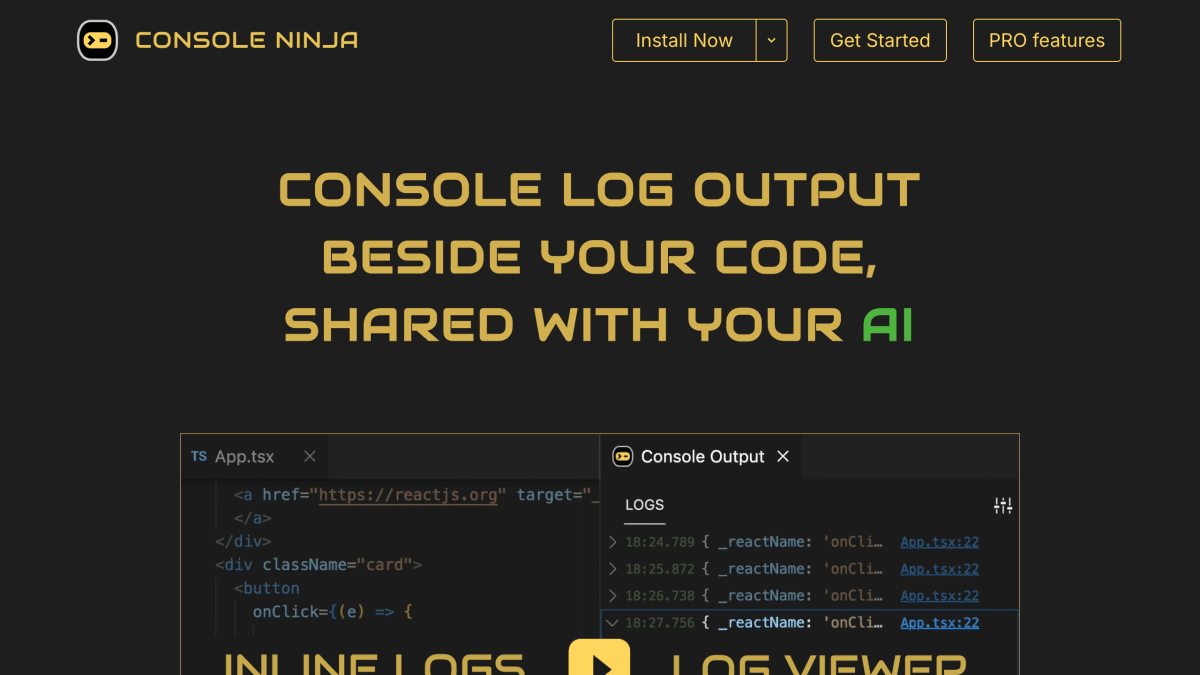Open the log filter settings icon
Viewport: 1200px width, 675px height.
[1003, 506]
